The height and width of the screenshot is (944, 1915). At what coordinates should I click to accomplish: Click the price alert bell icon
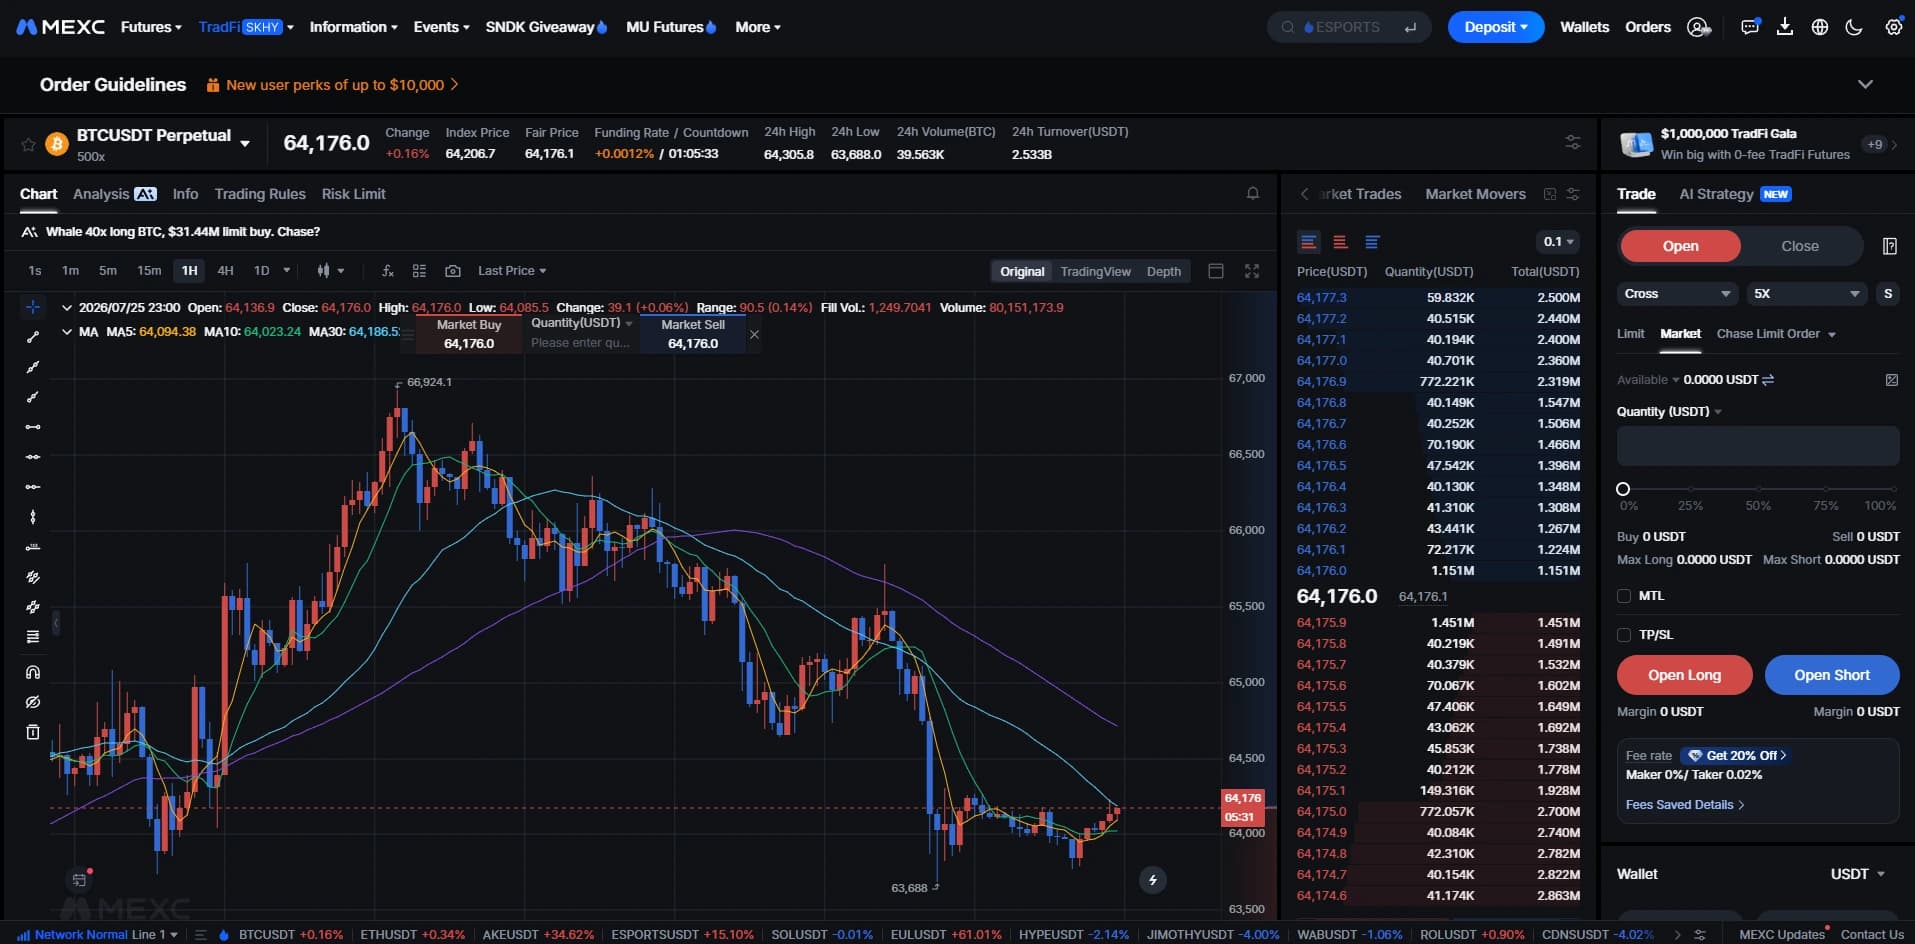click(x=1253, y=194)
